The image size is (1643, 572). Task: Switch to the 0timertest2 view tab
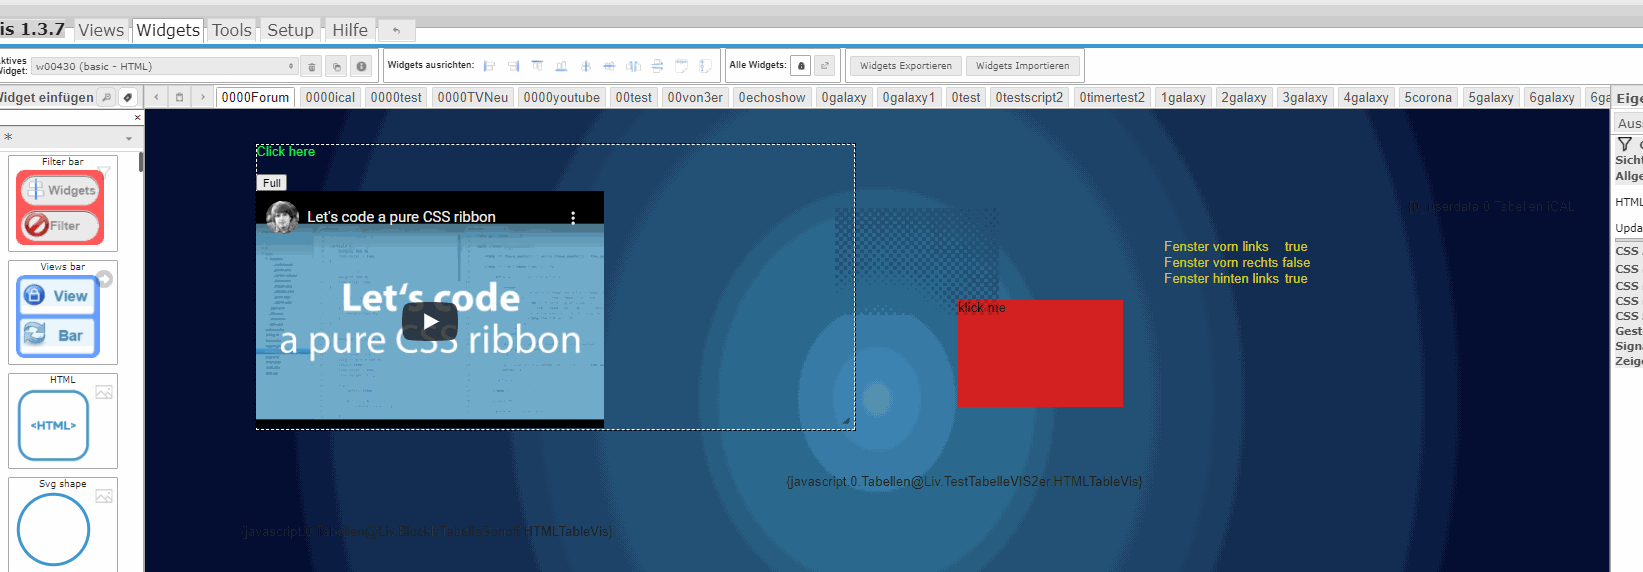[x=1112, y=97]
